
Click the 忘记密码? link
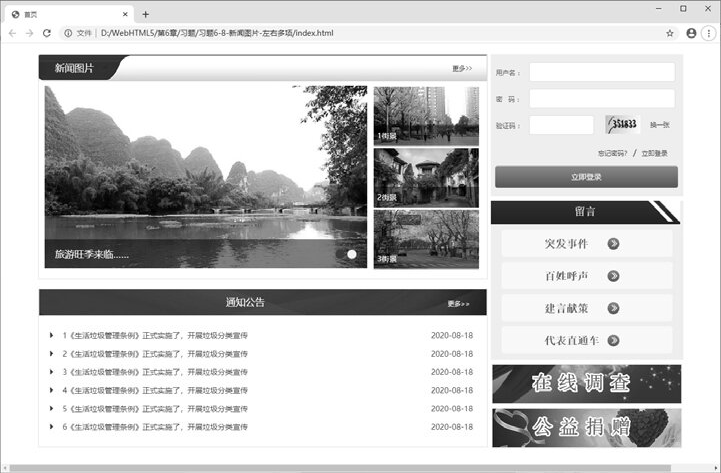click(x=612, y=153)
